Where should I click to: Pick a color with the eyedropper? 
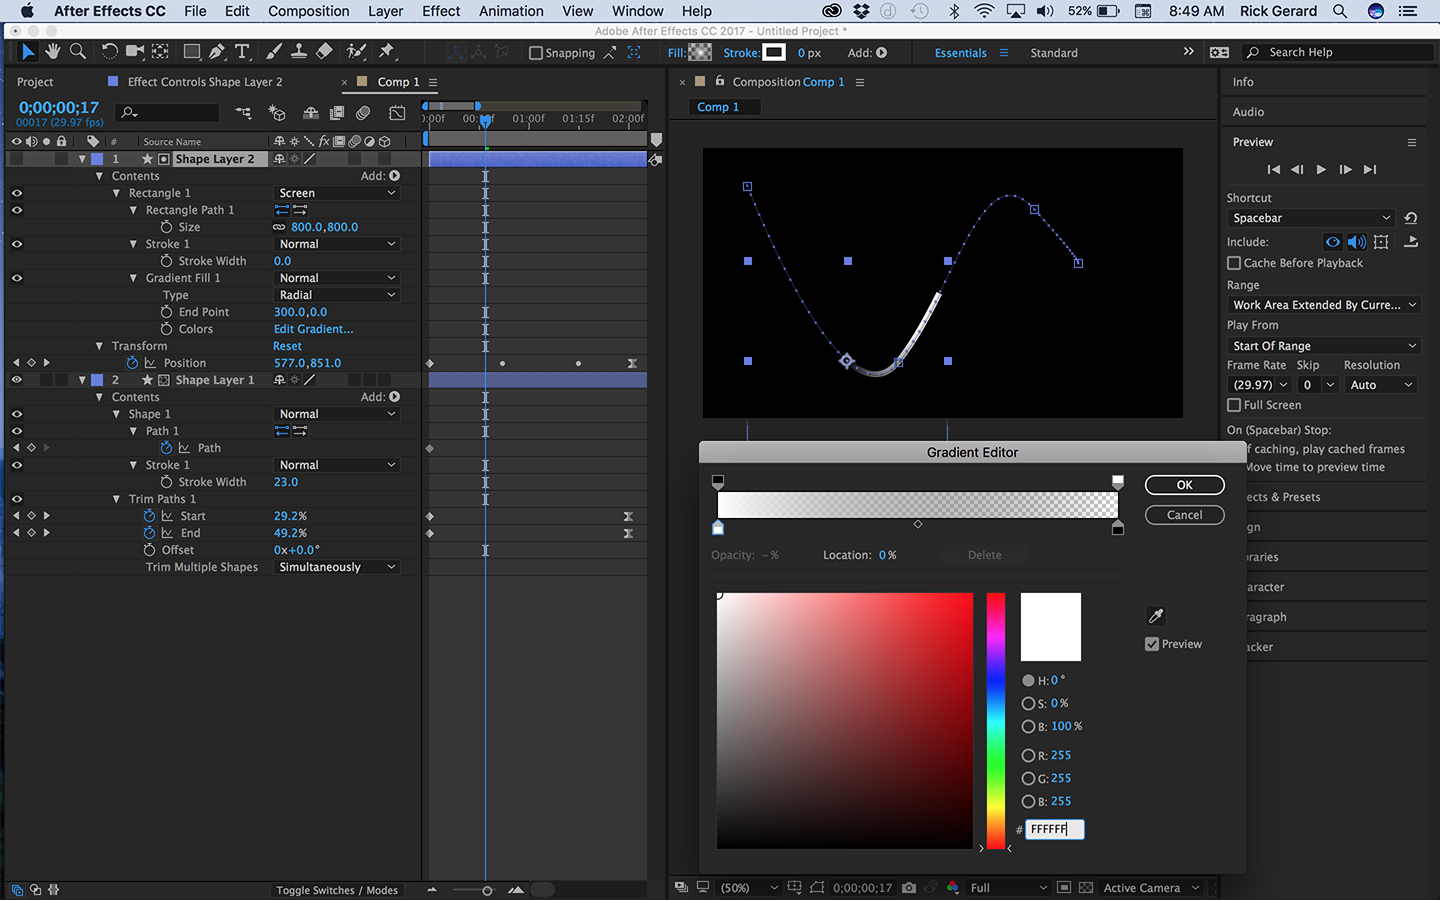(x=1155, y=616)
